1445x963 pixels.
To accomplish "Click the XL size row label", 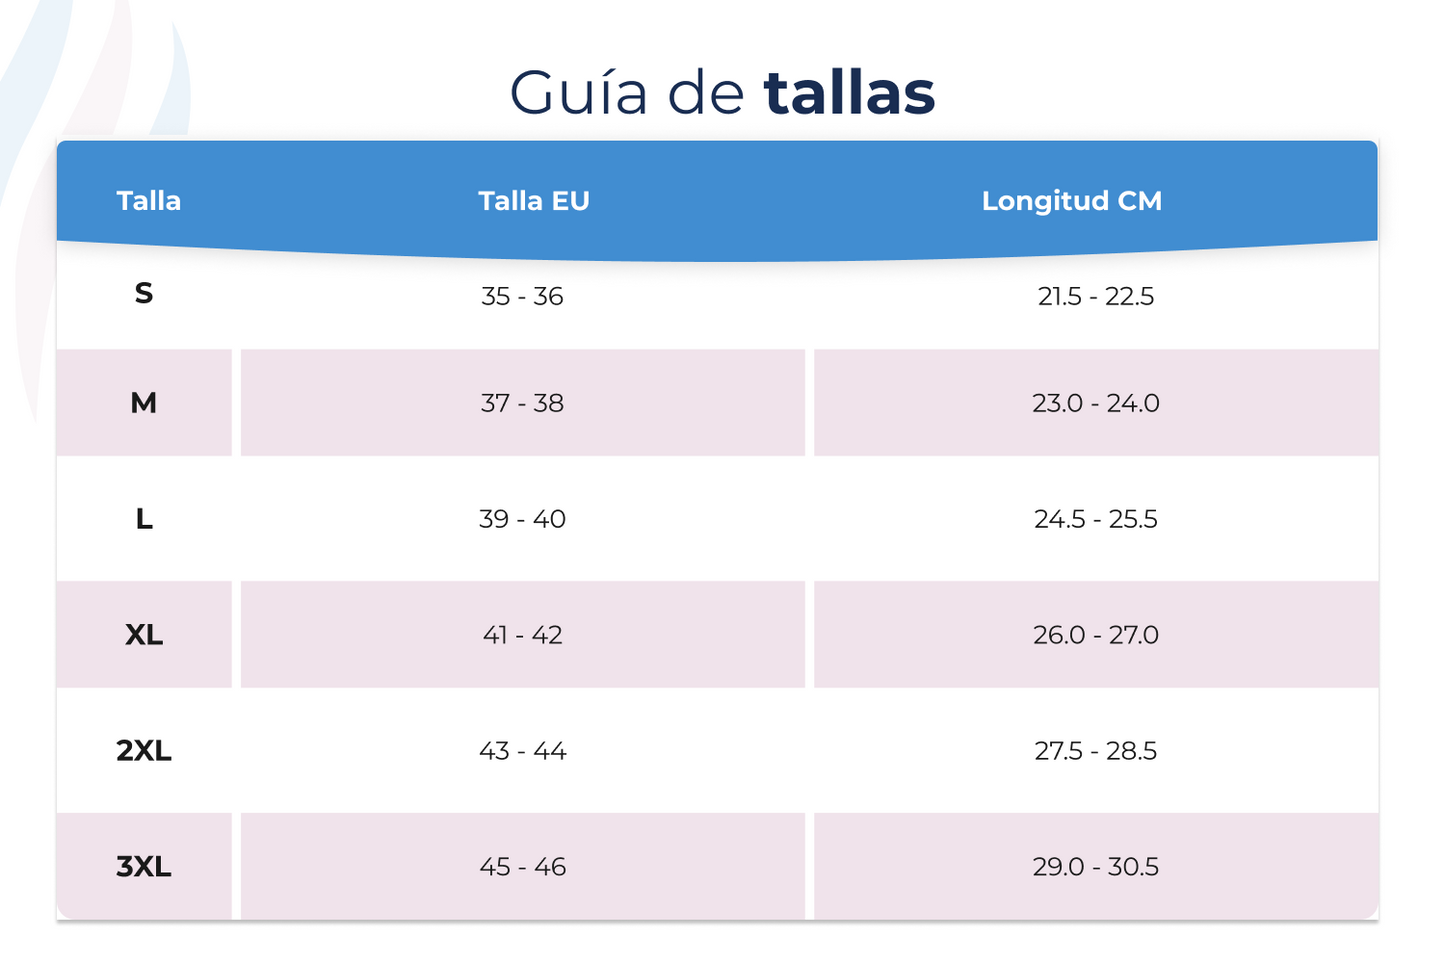I will [144, 635].
